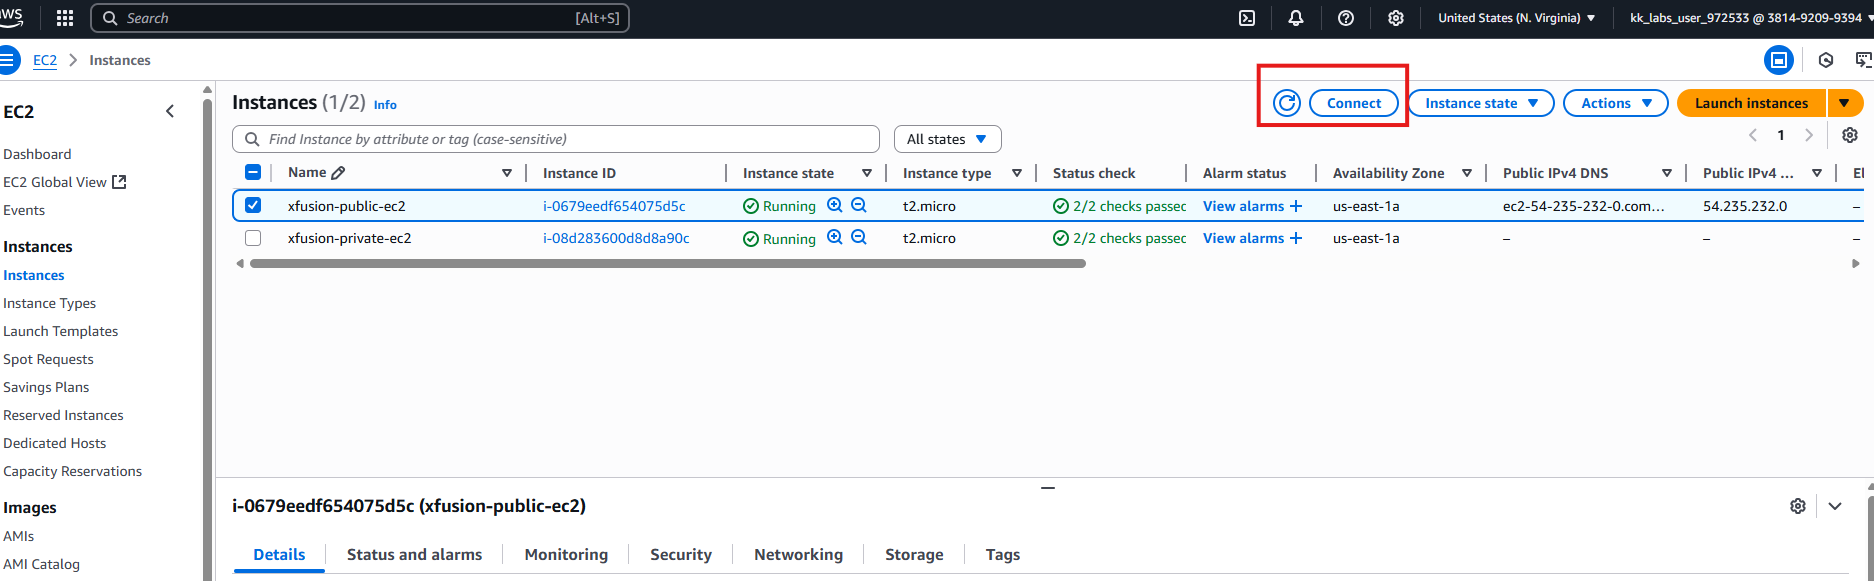Open table preferences gear icon
The image size is (1874, 581).
[1850, 135]
